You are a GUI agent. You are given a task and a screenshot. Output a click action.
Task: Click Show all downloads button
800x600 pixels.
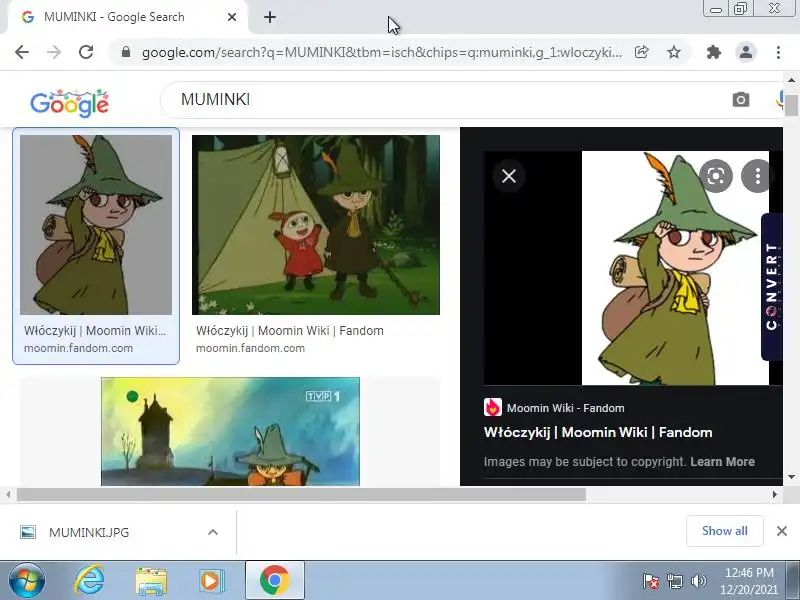(724, 531)
